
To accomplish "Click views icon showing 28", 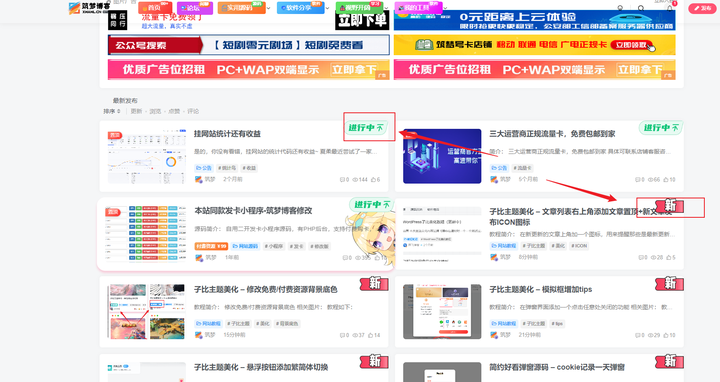I will (654, 258).
